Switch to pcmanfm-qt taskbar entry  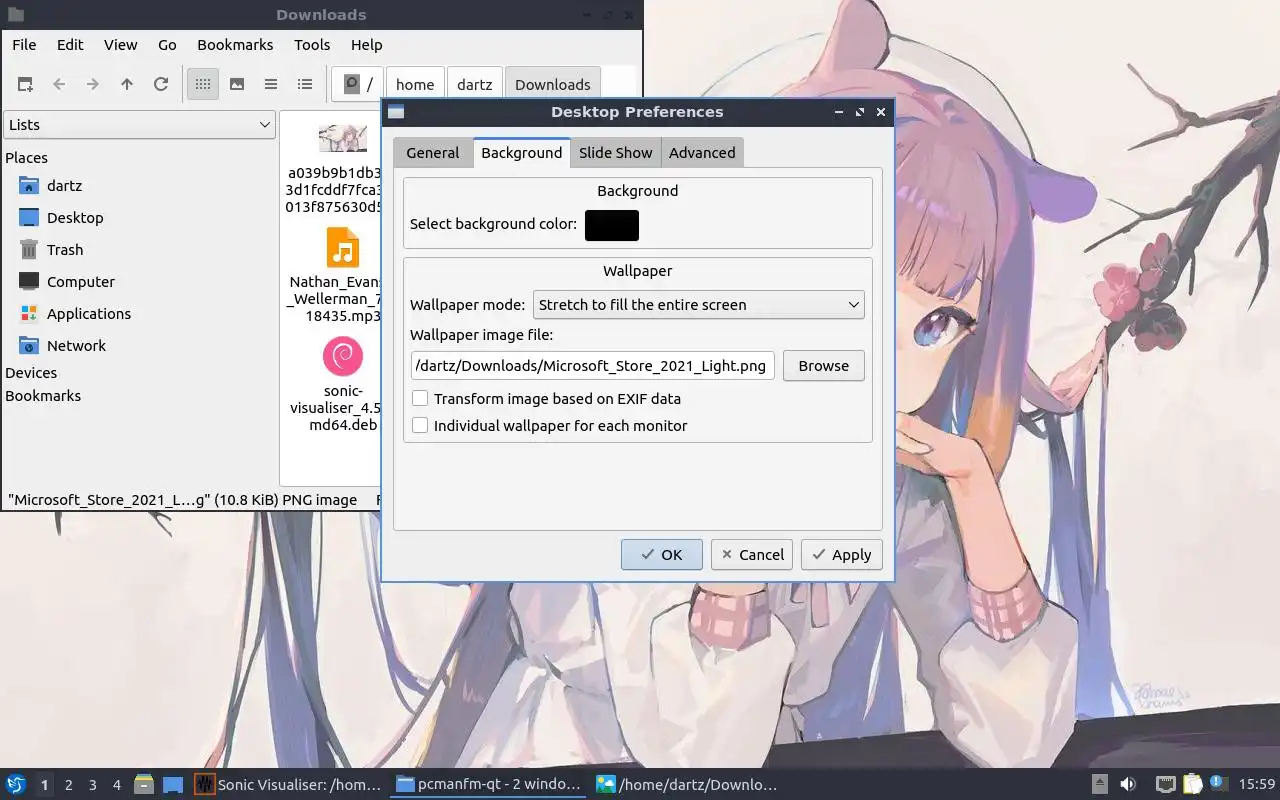click(x=489, y=785)
